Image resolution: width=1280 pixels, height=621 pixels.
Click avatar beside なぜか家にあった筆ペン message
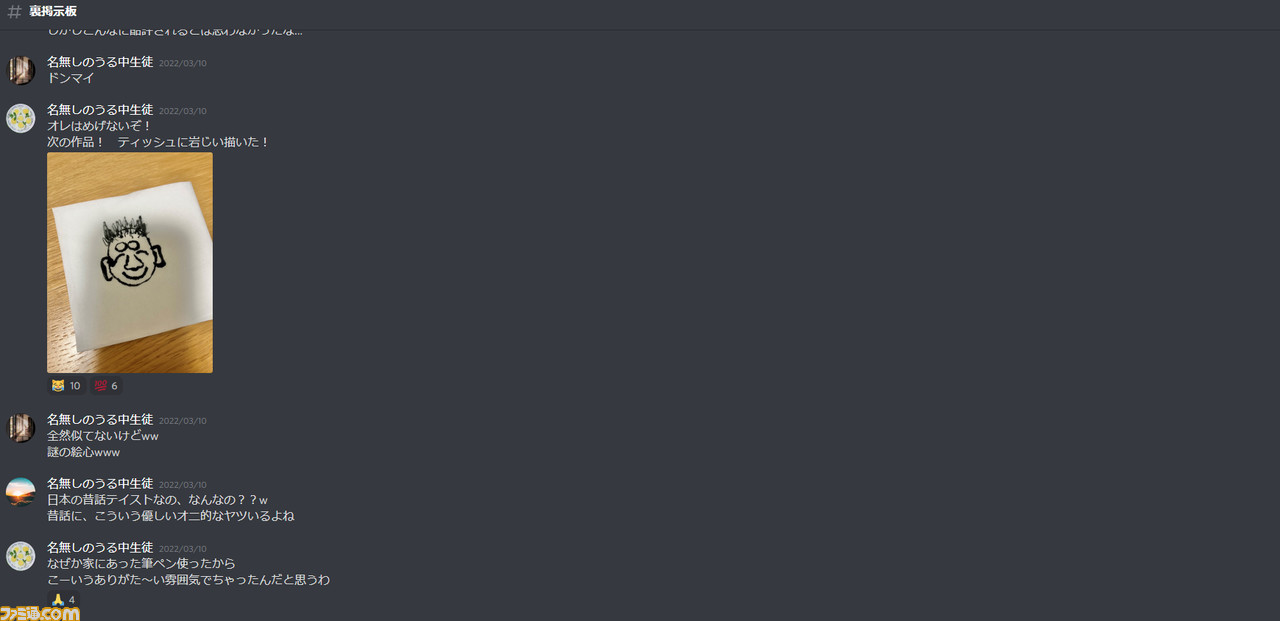[x=21, y=556]
